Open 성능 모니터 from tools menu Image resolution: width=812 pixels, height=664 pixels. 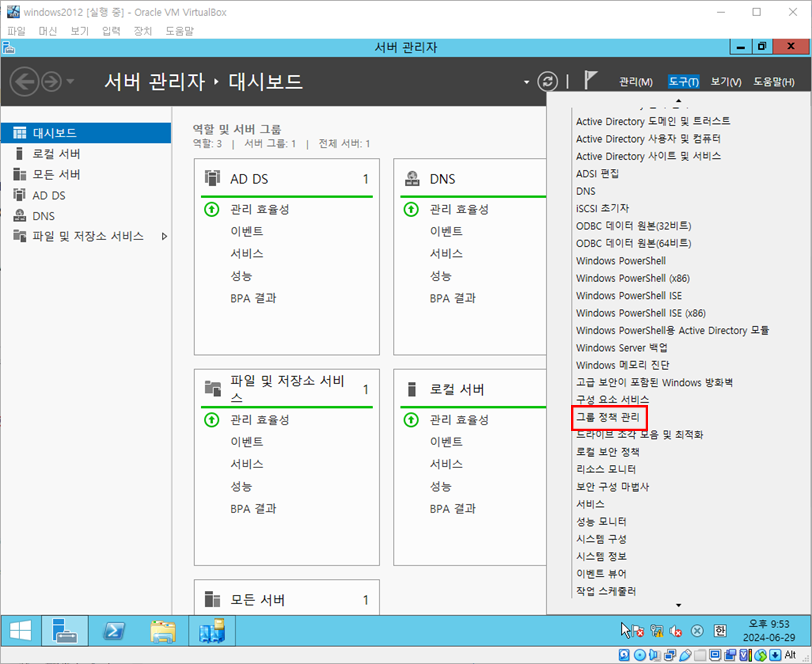click(x=601, y=521)
